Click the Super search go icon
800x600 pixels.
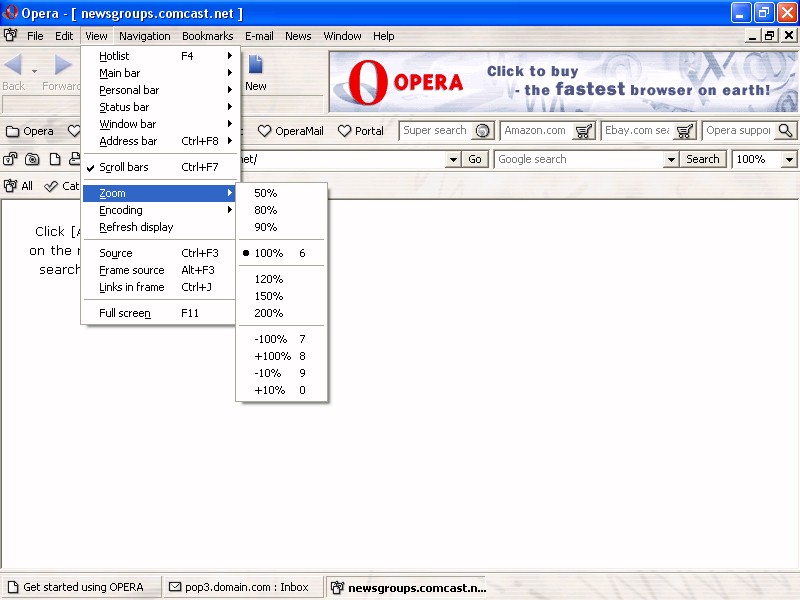483,131
